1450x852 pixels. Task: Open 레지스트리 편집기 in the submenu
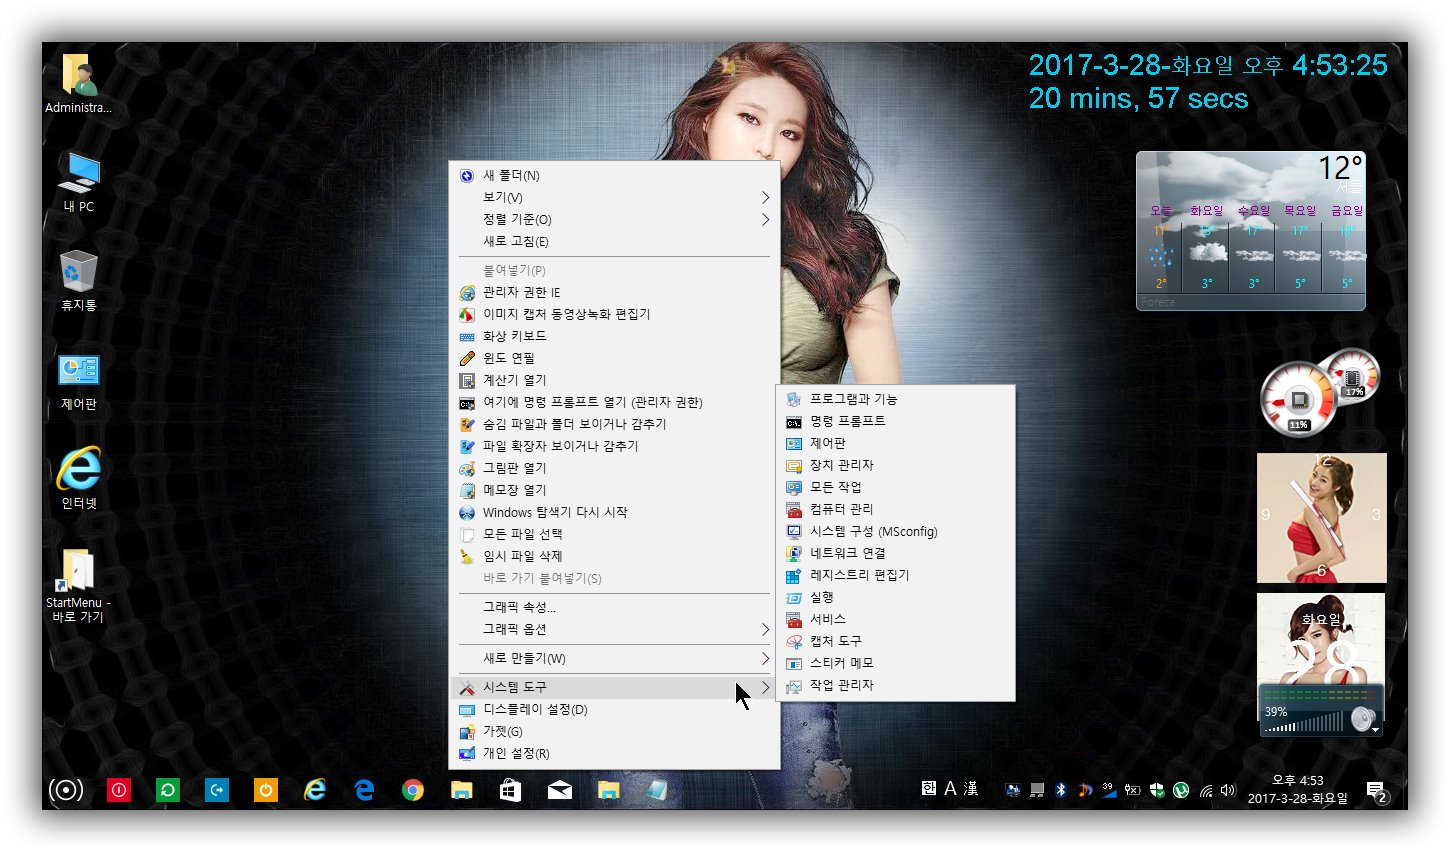[896, 575]
